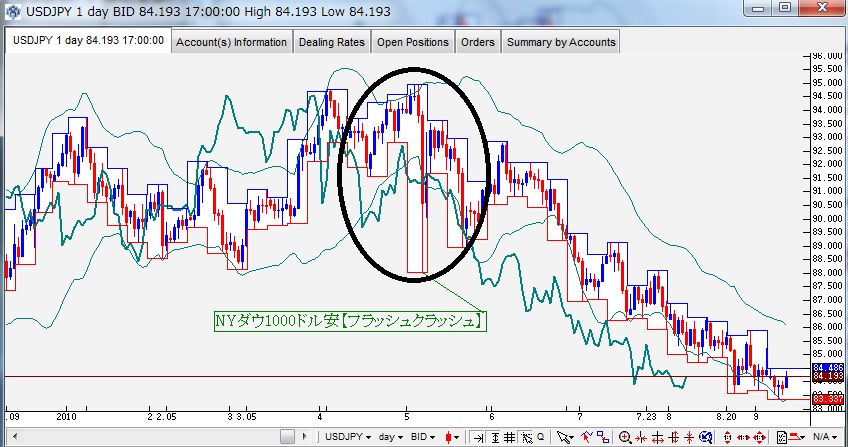
Task: Select the connected boxes object tool
Action: [603, 437]
